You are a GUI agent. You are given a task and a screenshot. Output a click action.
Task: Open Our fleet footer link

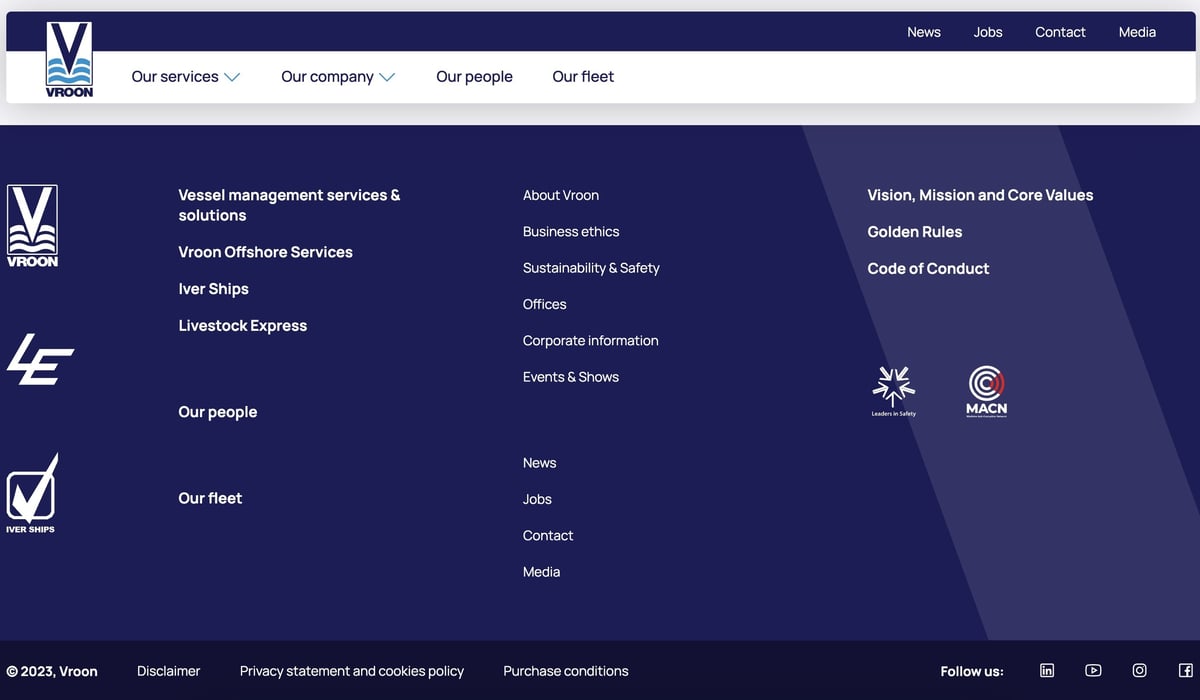point(210,498)
